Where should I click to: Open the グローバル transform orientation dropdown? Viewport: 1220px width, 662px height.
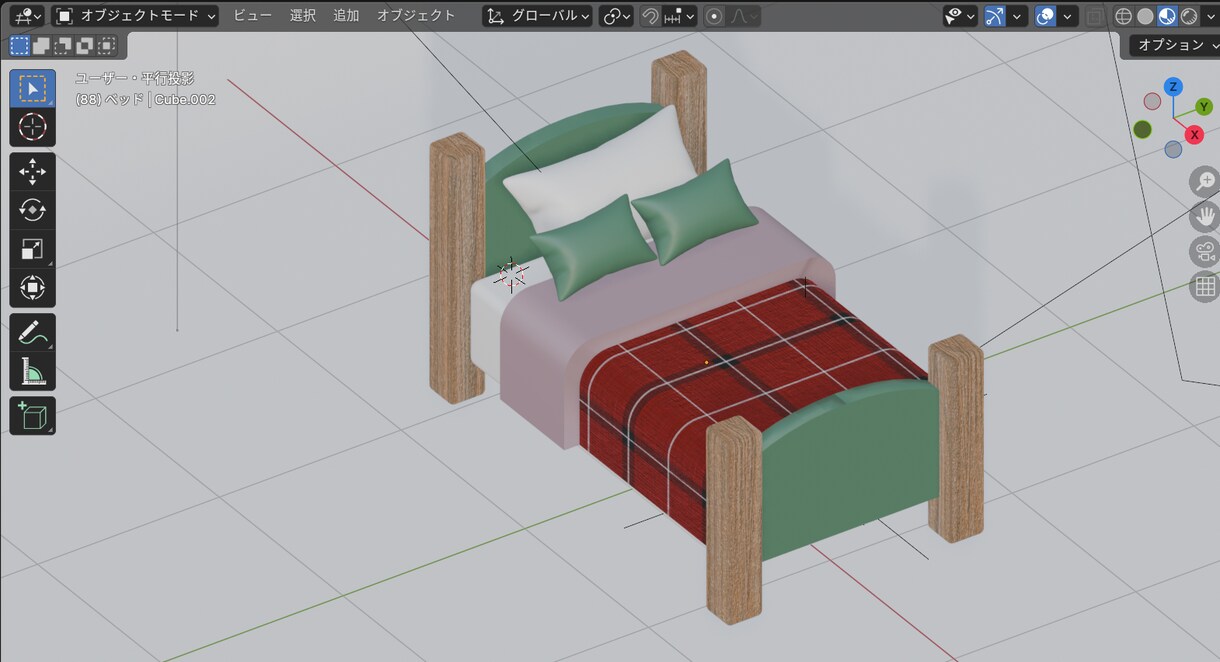[537, 16]
